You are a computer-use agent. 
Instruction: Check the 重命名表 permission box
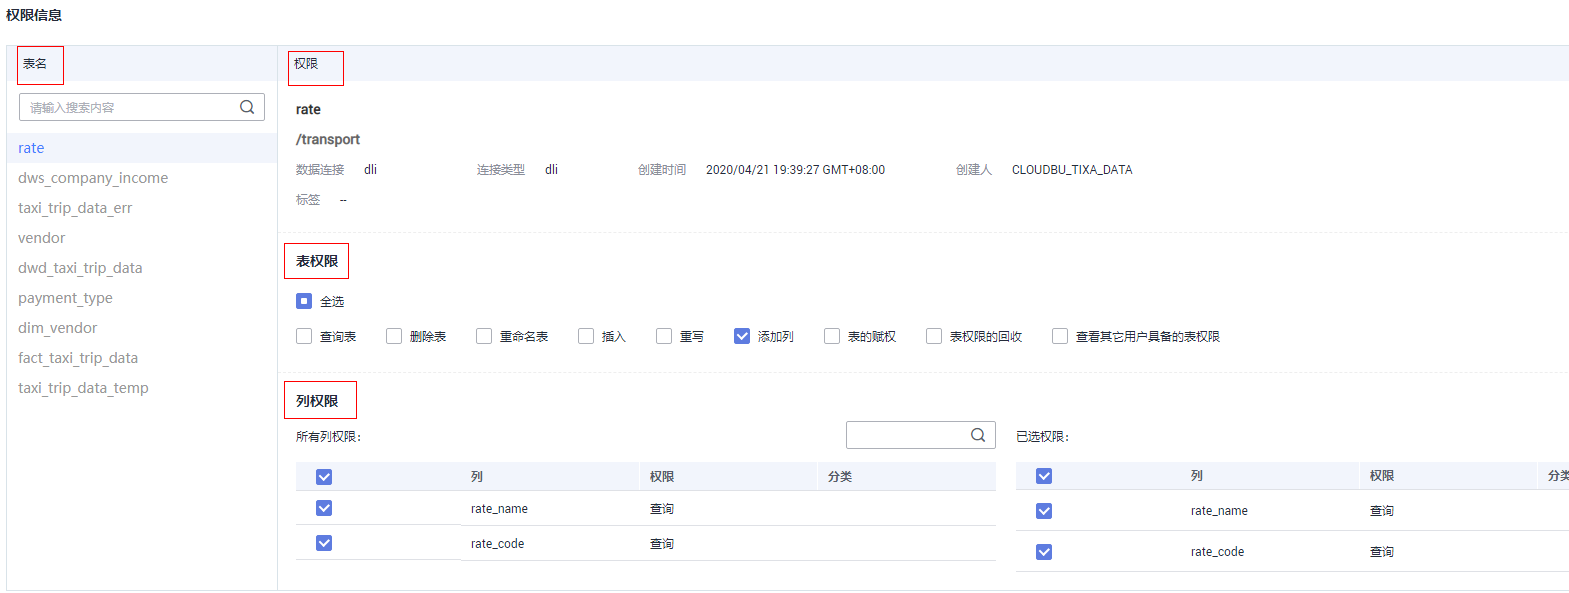484,336
